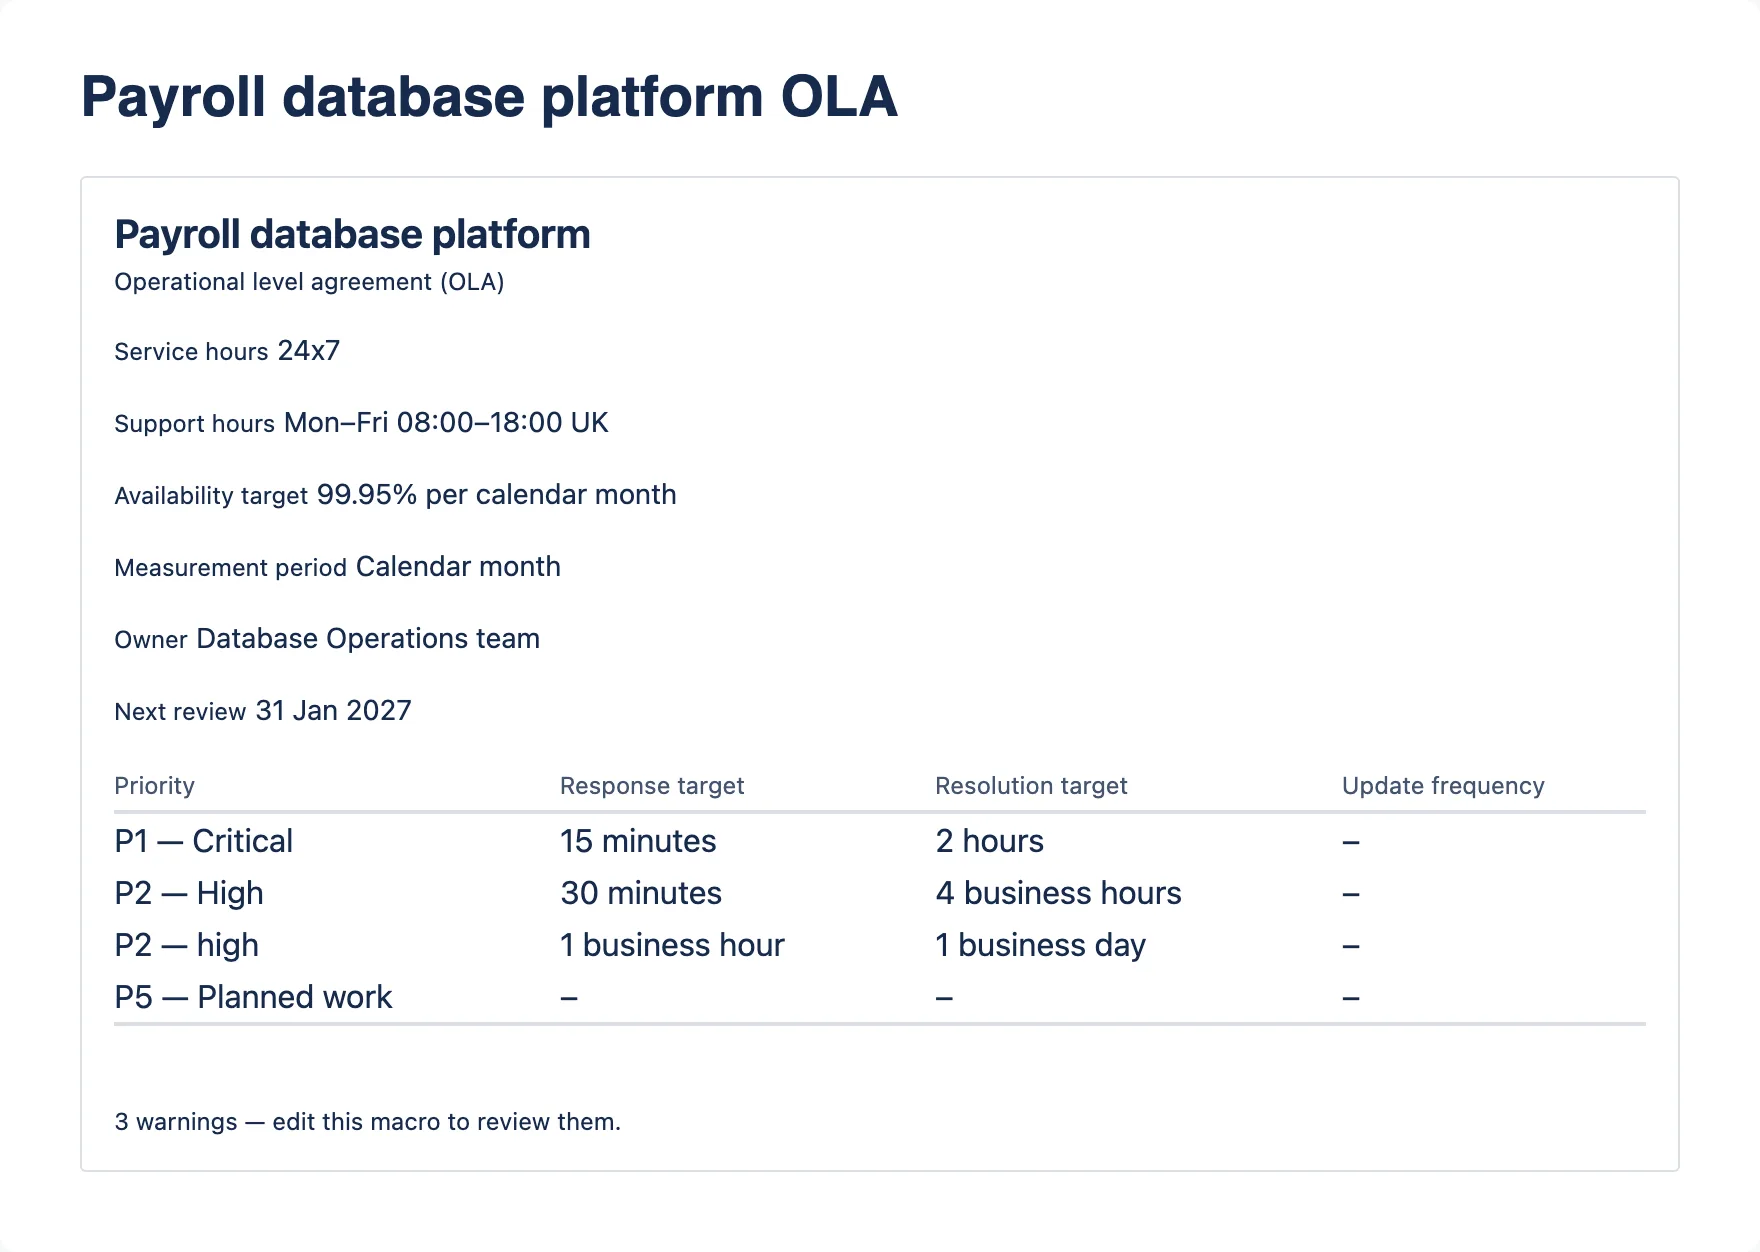
Task: Click the page title 'Payroll database platform OLA'
Action: 489,97
